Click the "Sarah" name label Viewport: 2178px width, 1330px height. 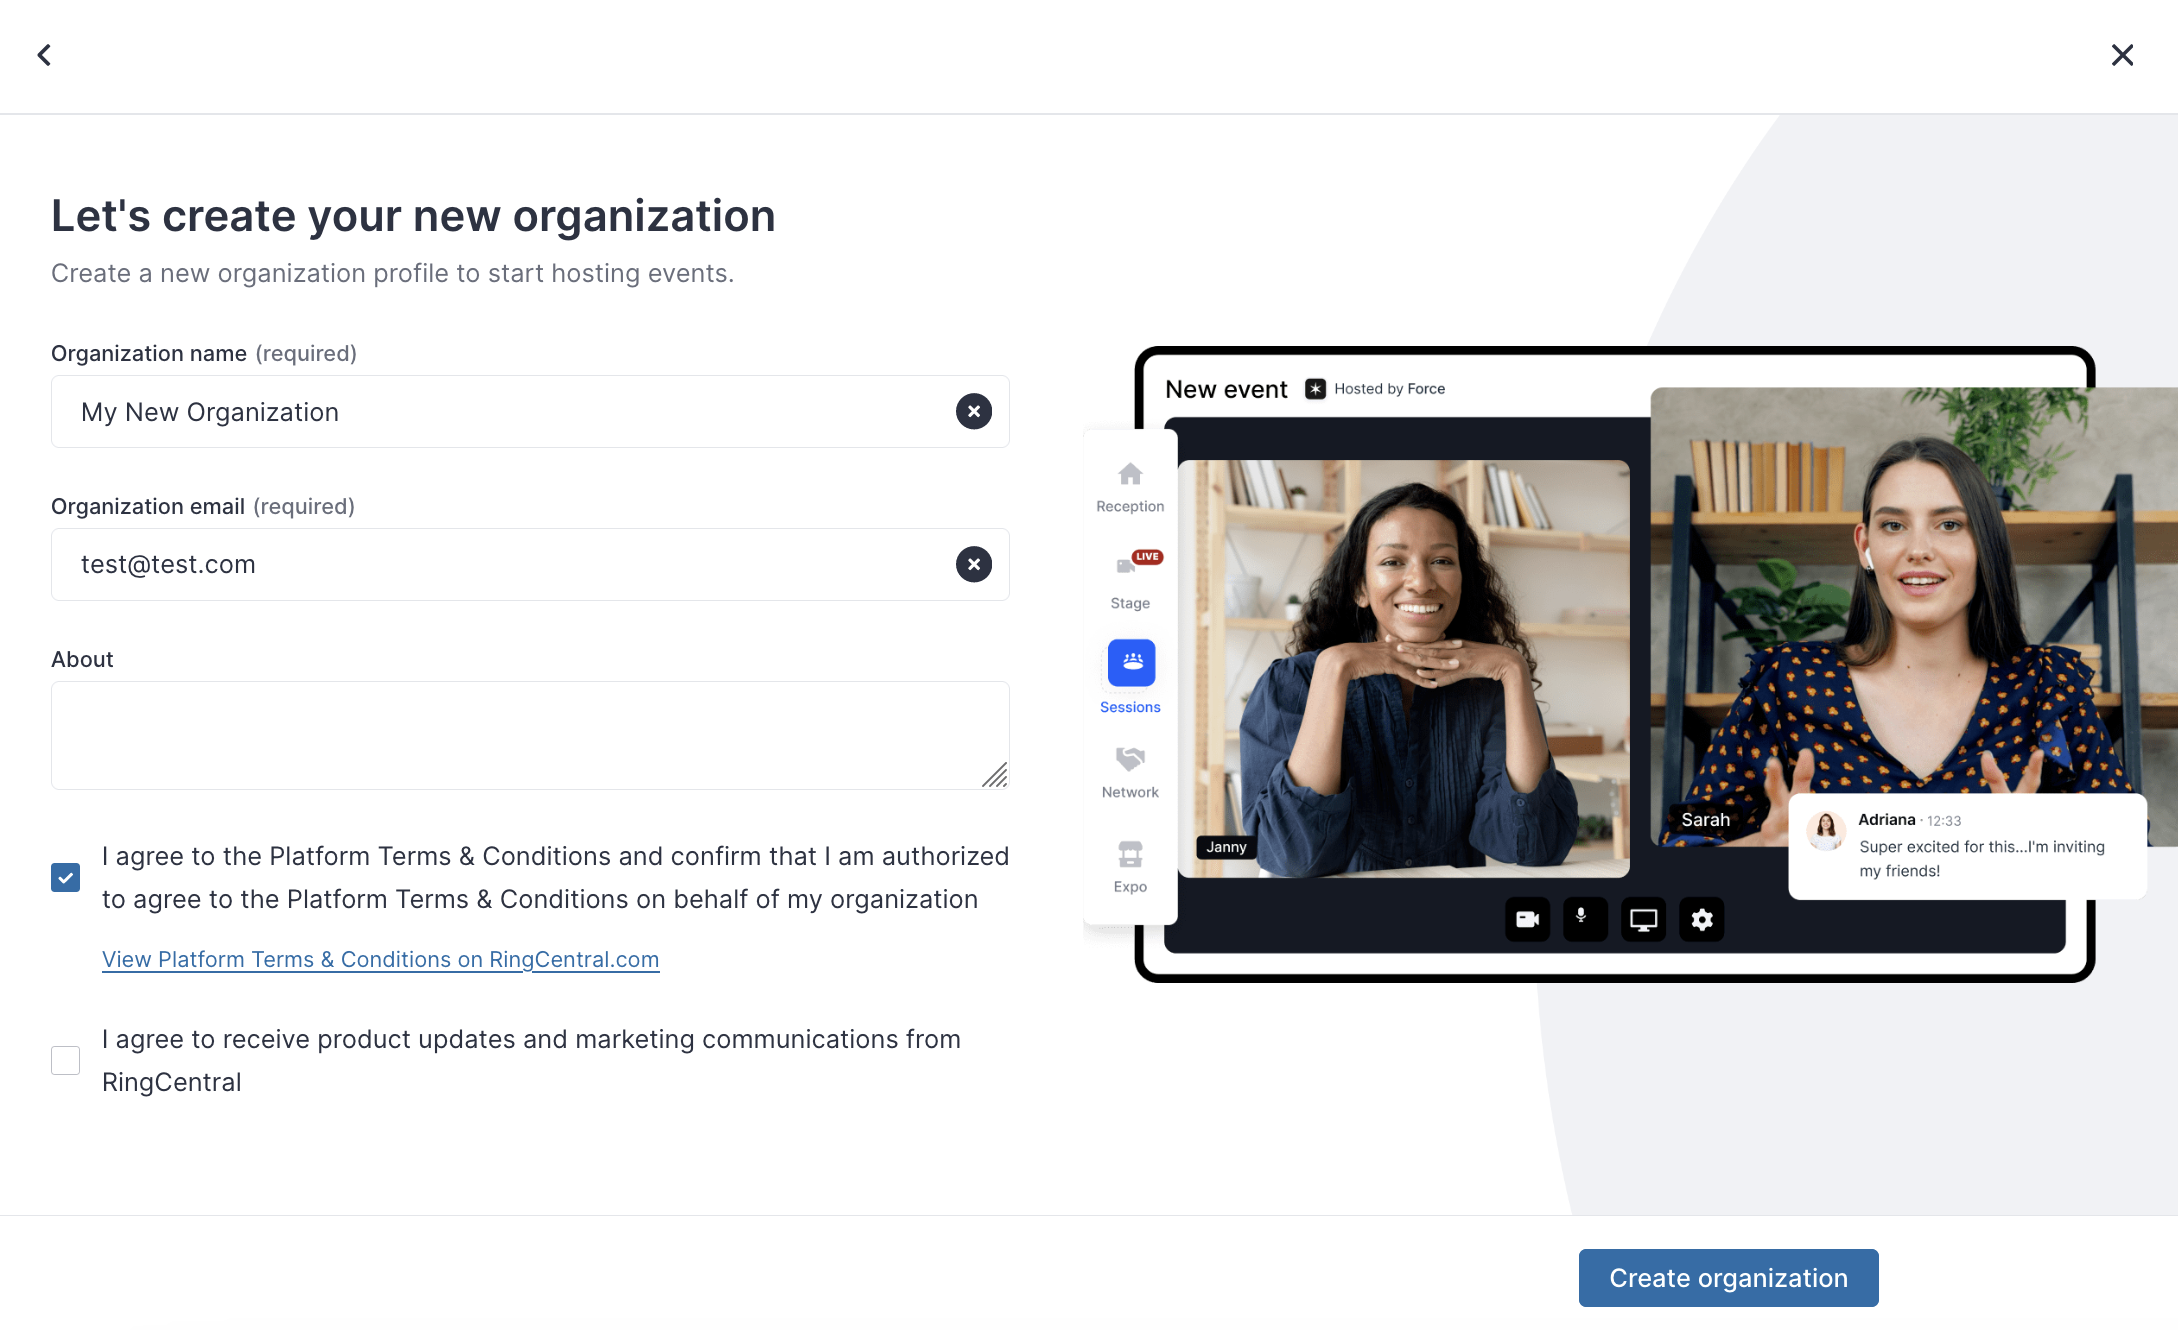pyautogui.click(x=1705, y=820)
